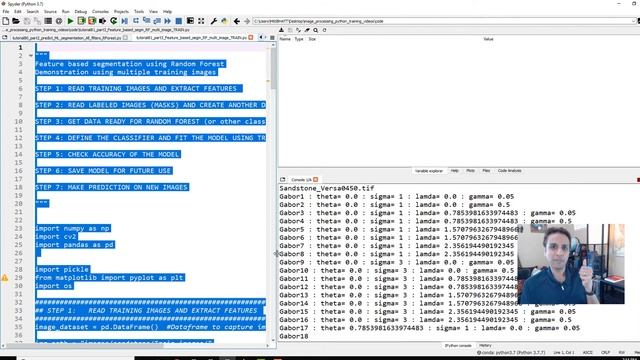Run current cell and advance to next

coord(92,21)
